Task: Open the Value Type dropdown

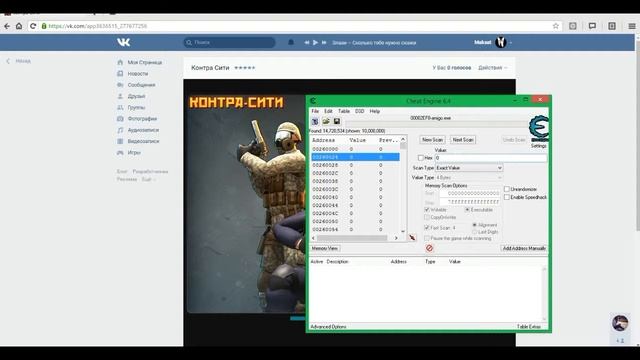Action: pyautogui.click(x=469, y=178)
